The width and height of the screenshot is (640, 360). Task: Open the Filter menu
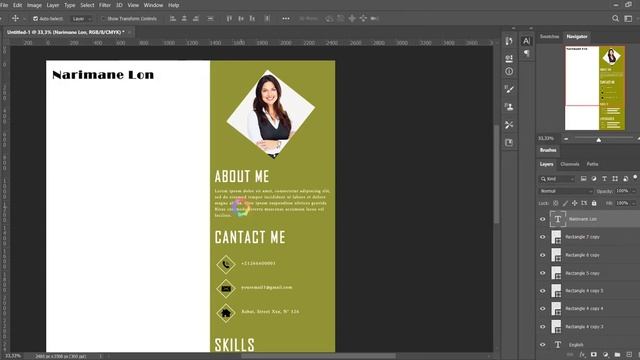[105, 5]
